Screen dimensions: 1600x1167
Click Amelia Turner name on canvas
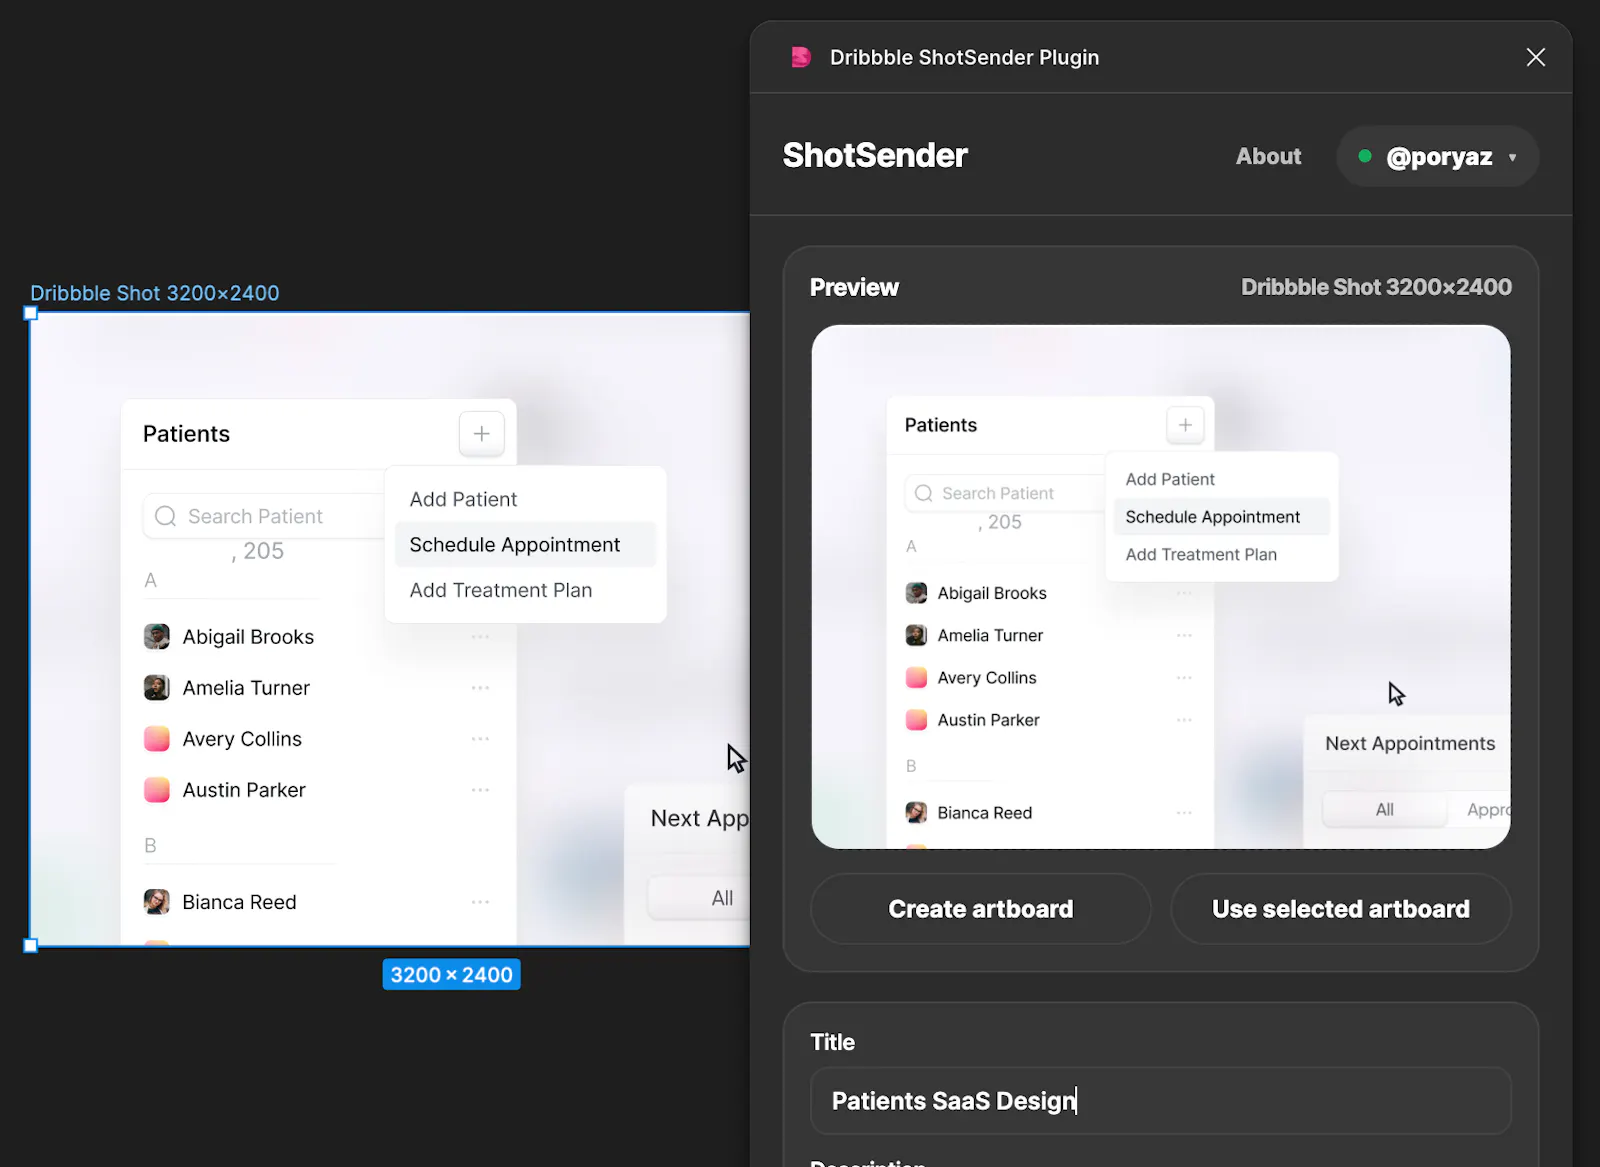click(246, 688)
